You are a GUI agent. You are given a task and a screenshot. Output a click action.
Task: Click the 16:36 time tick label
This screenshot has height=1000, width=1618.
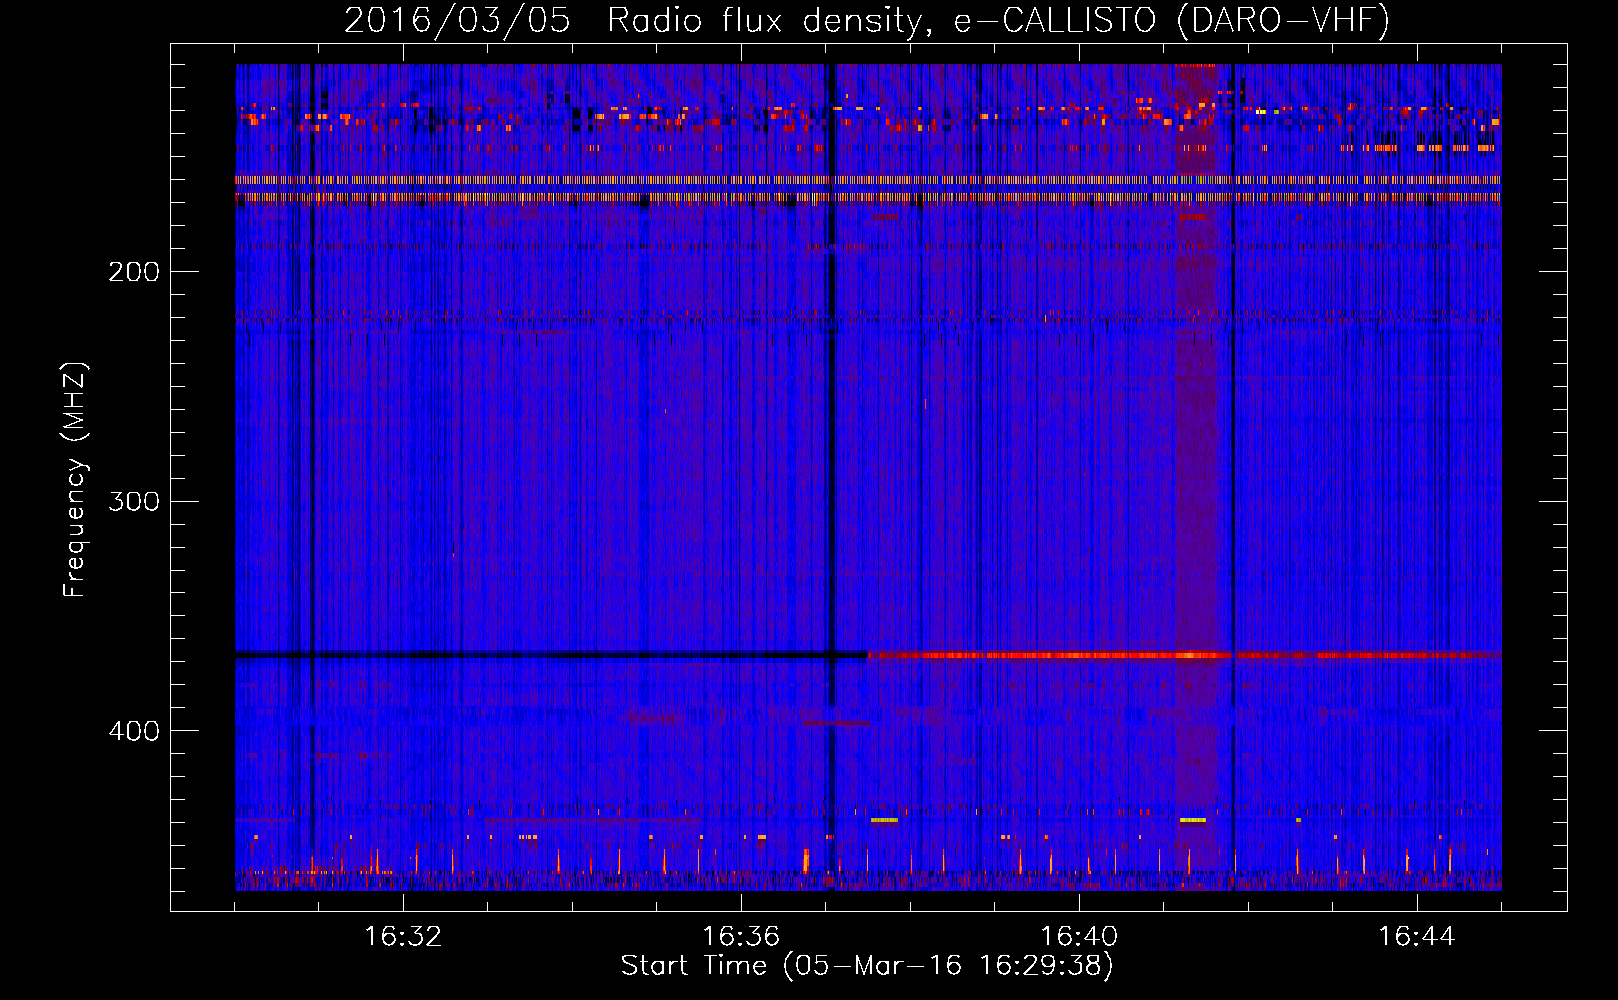pyautogui.click(x=741, y=937)
